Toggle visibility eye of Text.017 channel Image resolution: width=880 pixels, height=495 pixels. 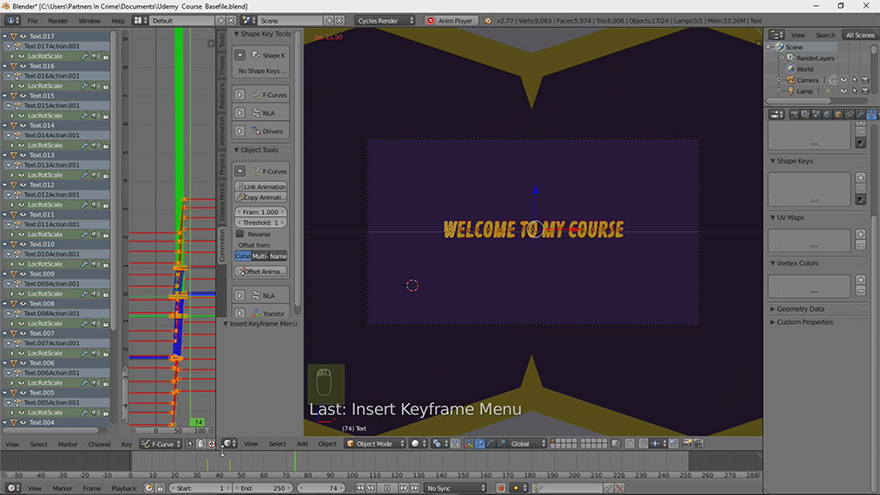point(22,36)
